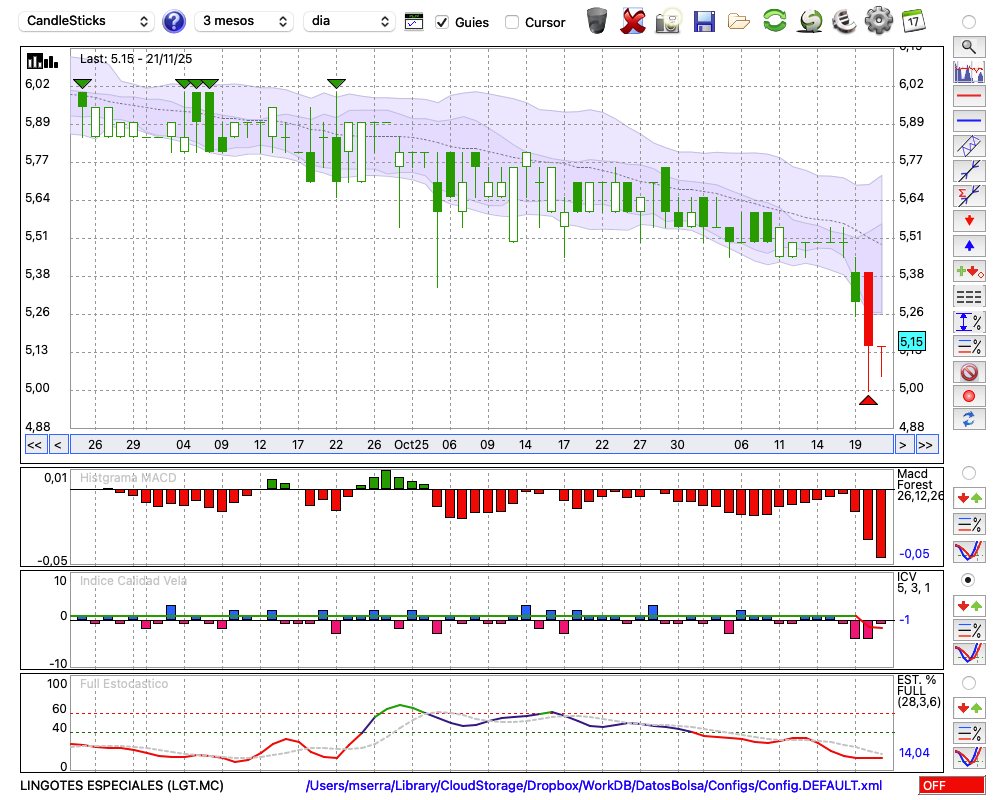Click the blue question mark help icon
This screenshot has width=1000, height=800.
click(173, 21)
